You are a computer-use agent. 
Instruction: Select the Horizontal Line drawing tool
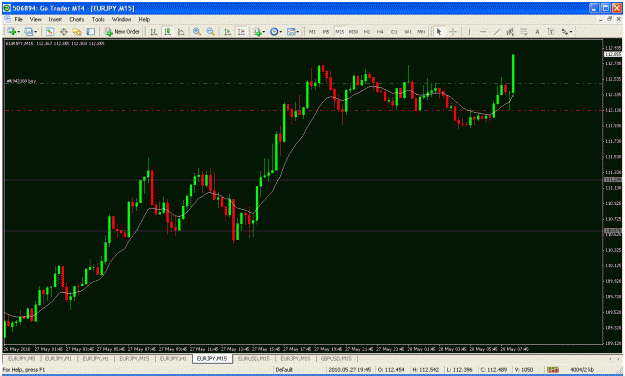[483, 31]
